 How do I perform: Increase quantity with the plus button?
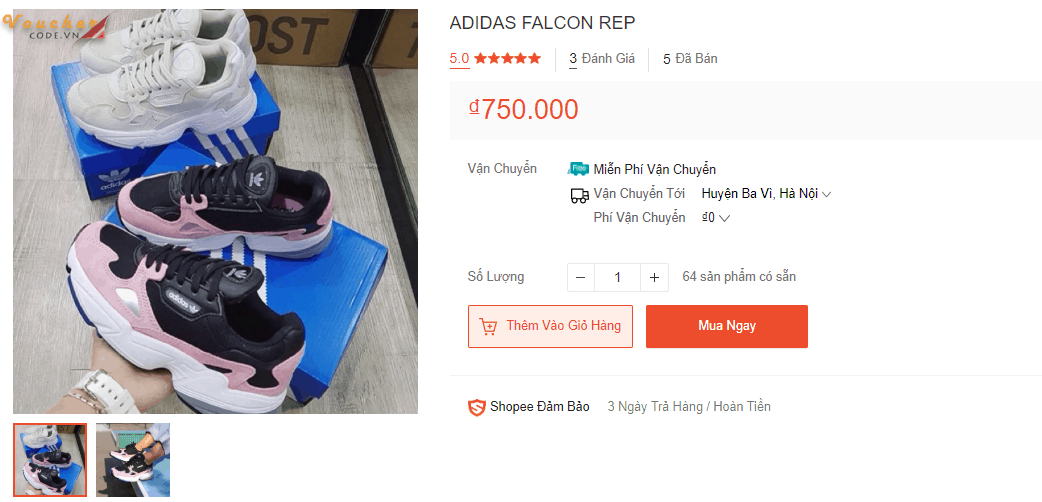coord(654,277)
